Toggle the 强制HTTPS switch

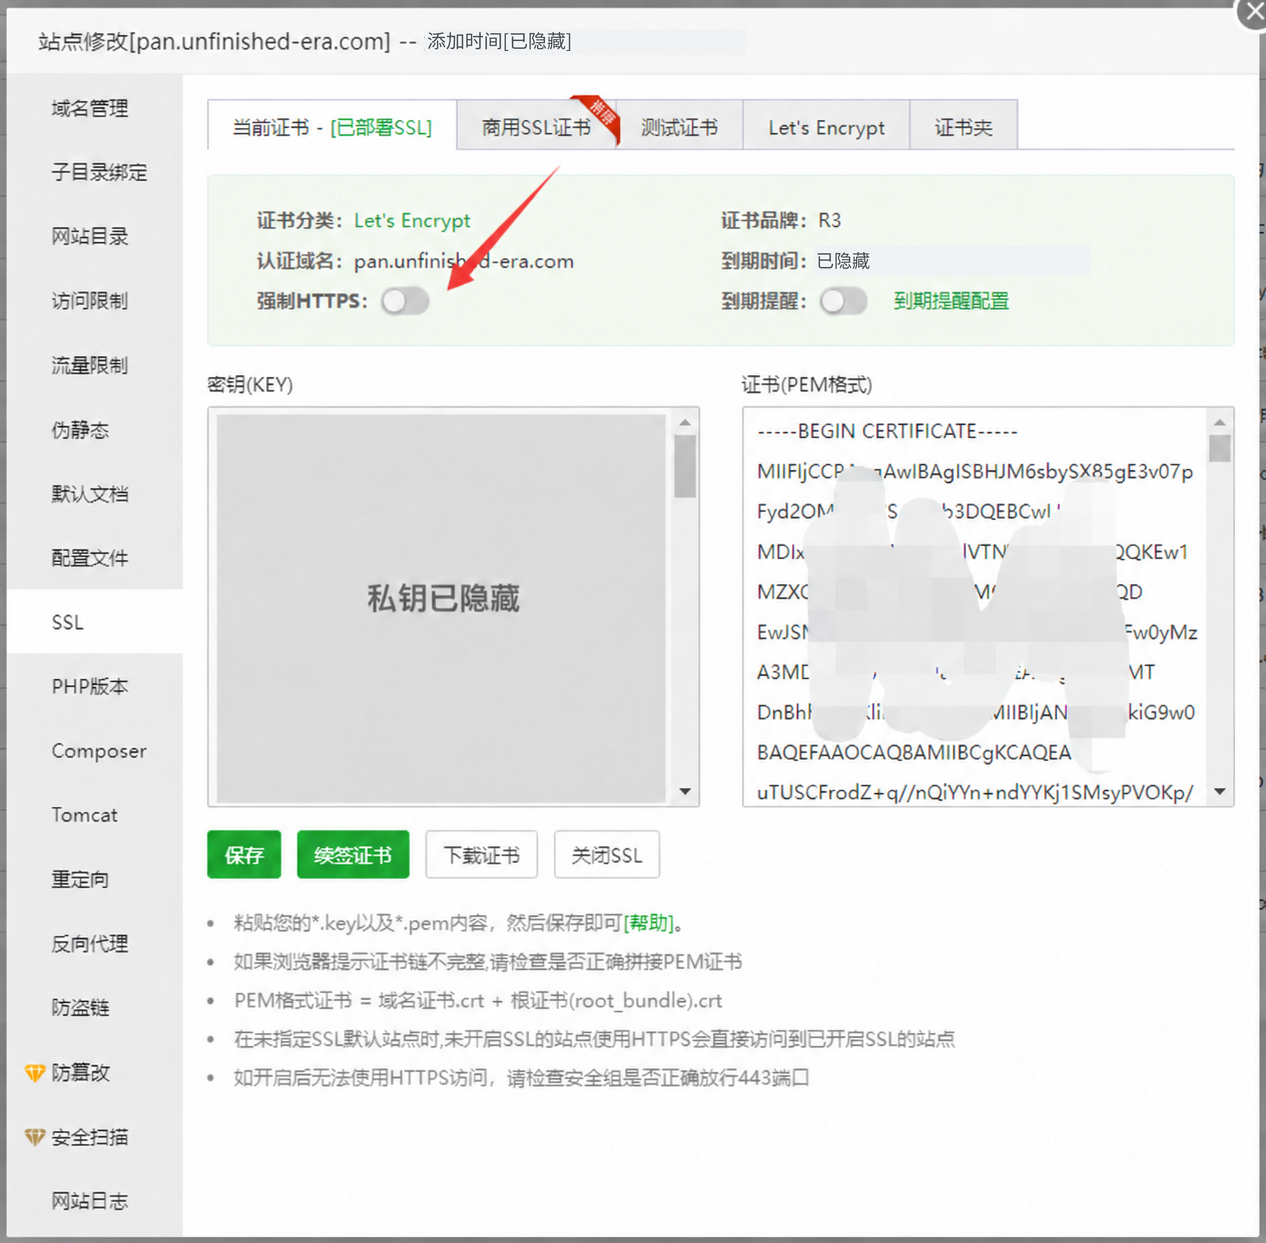pos(405,301)
